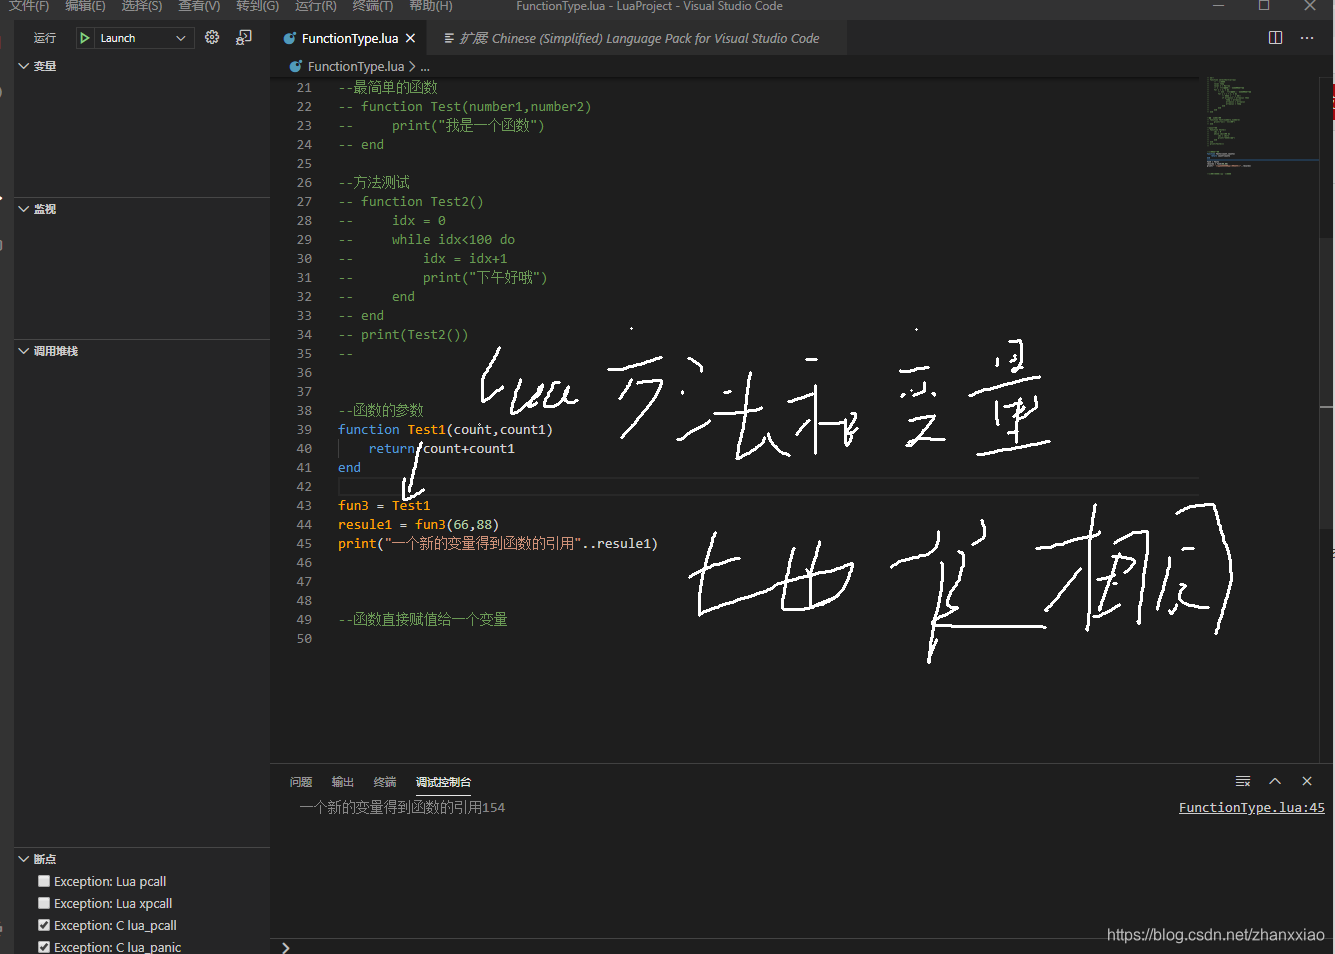Minimize the Visual Studio Code window

tap(1218, 6)
